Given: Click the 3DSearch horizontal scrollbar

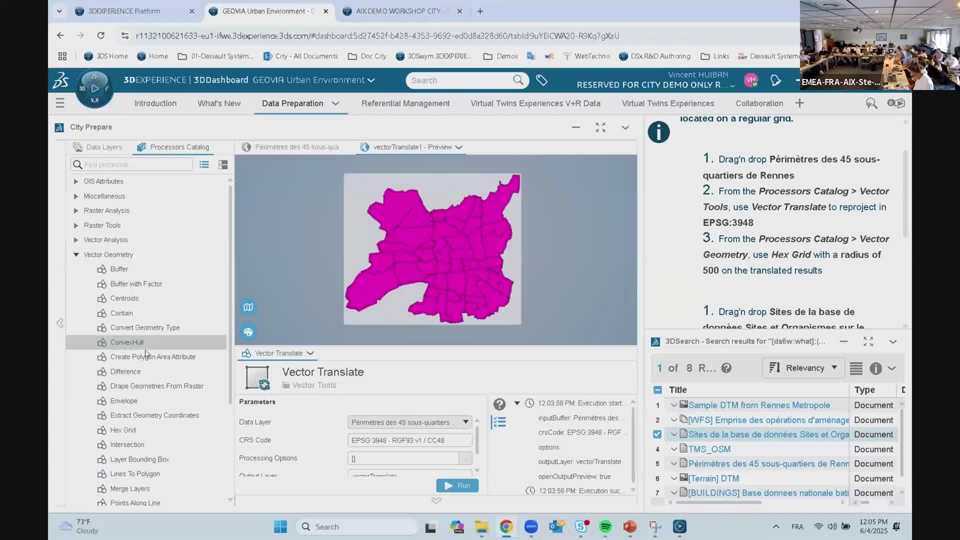Looking at the screenshot, I should (x=719, y=503).
